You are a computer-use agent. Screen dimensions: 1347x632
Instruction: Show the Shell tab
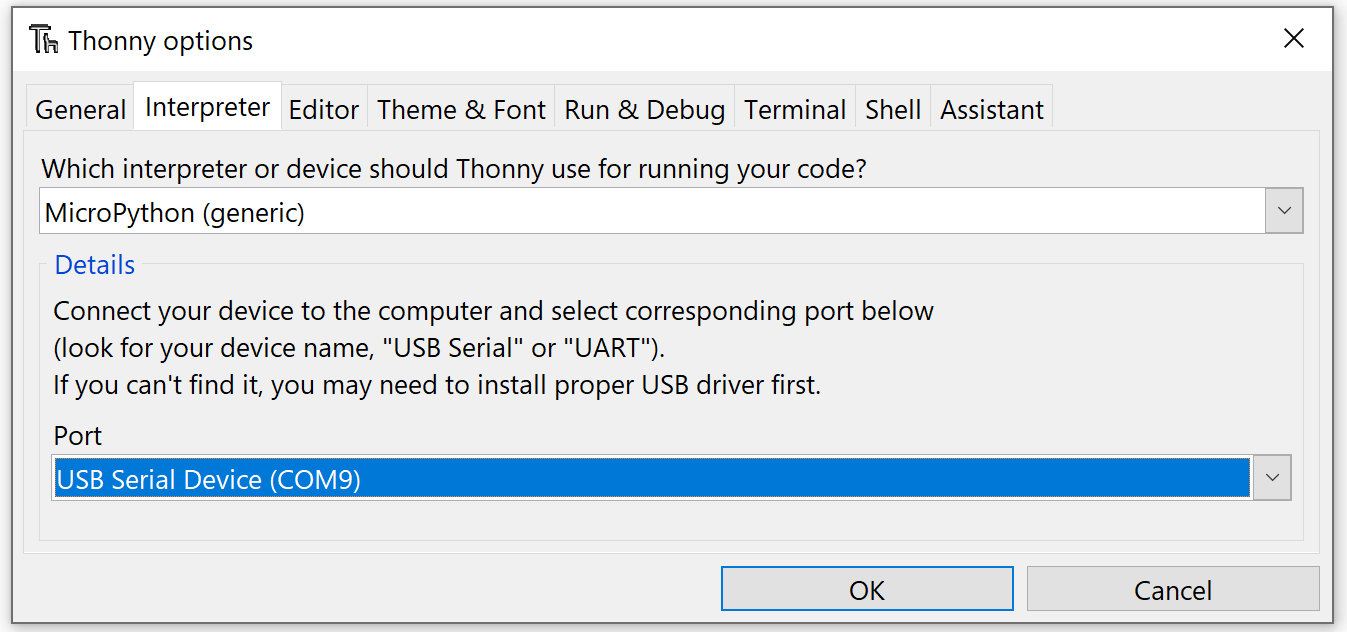[893, 110]
